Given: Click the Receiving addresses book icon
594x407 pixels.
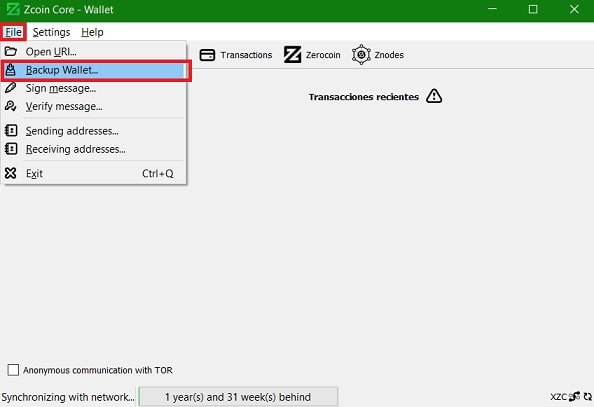Looking at the screenshot, I should tap(11, 149).
